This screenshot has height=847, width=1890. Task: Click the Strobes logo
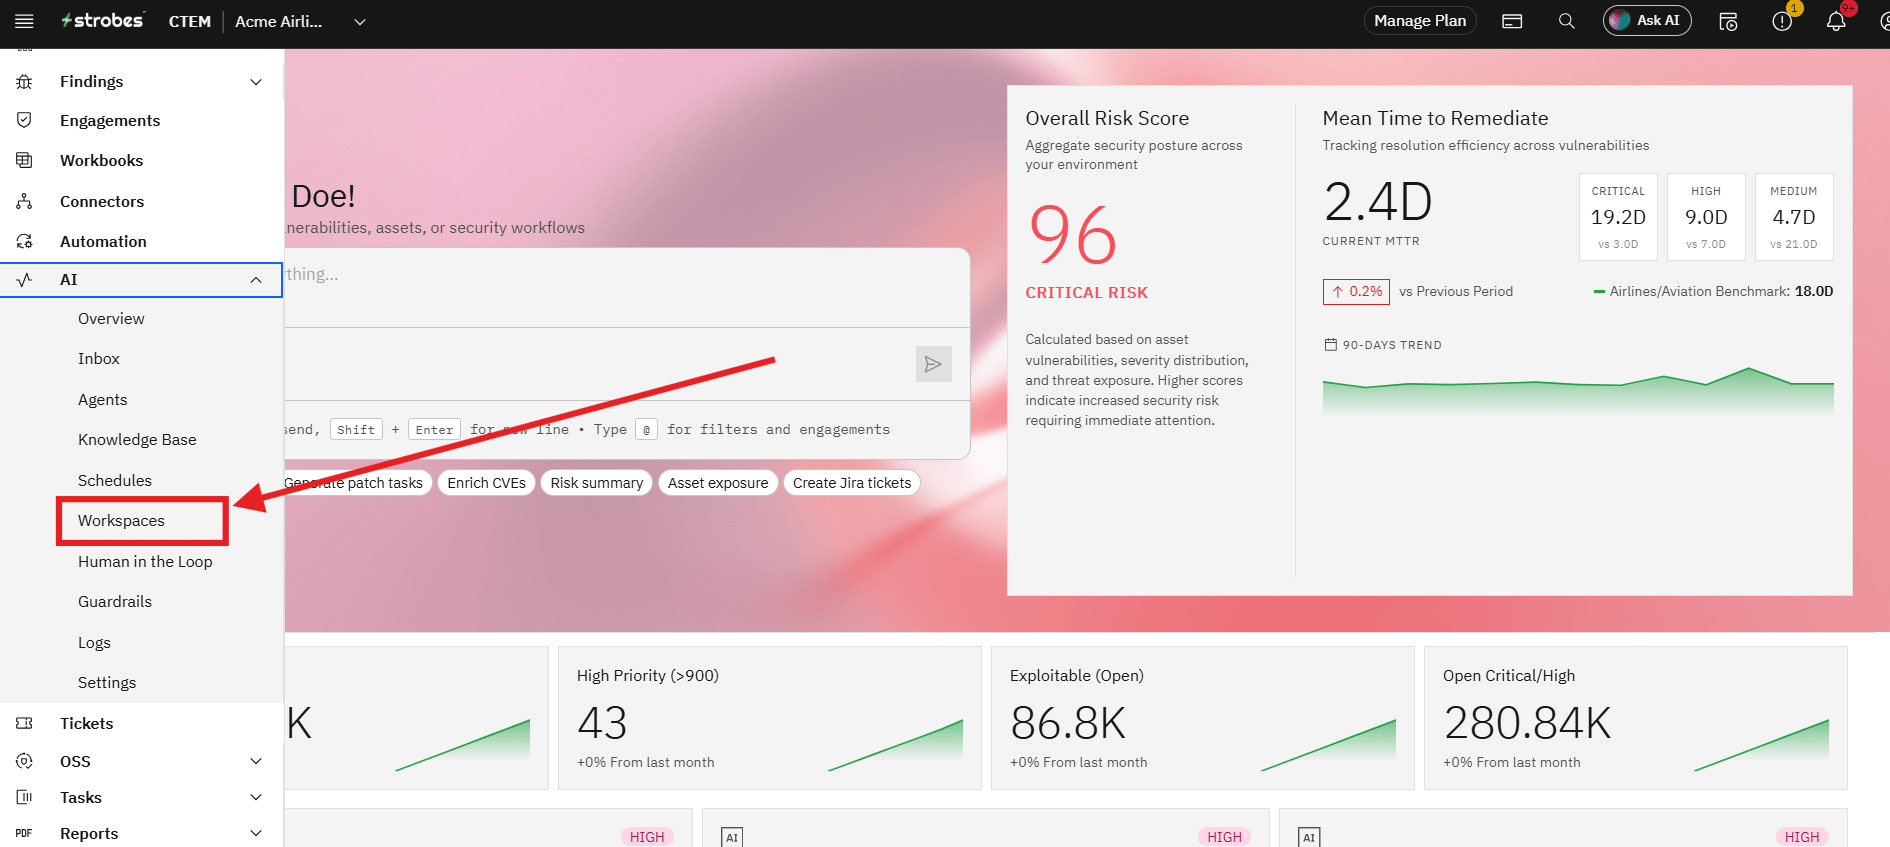coord(102,21)
